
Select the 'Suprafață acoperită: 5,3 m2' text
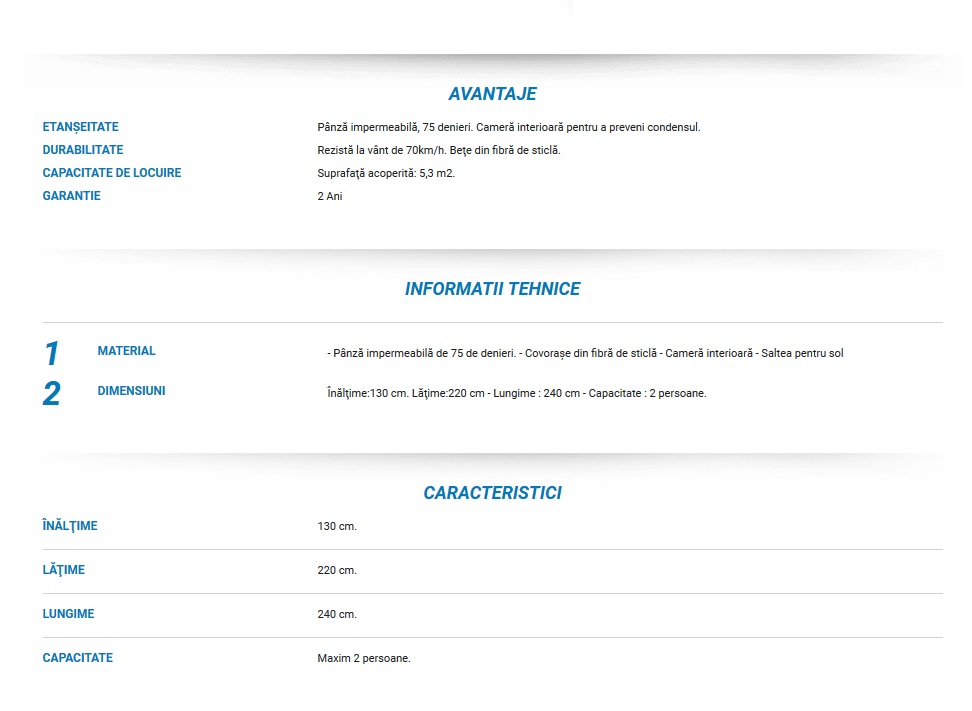pyautogui.click(x=386, y=174)
